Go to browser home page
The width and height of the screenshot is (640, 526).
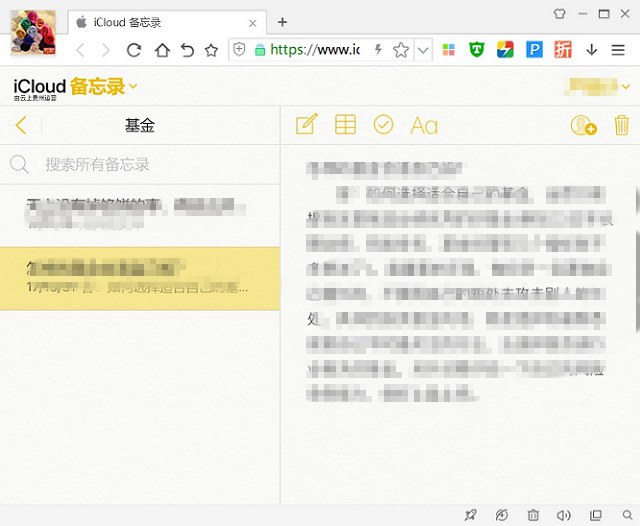pyautogui.click(x=162, y=50)
